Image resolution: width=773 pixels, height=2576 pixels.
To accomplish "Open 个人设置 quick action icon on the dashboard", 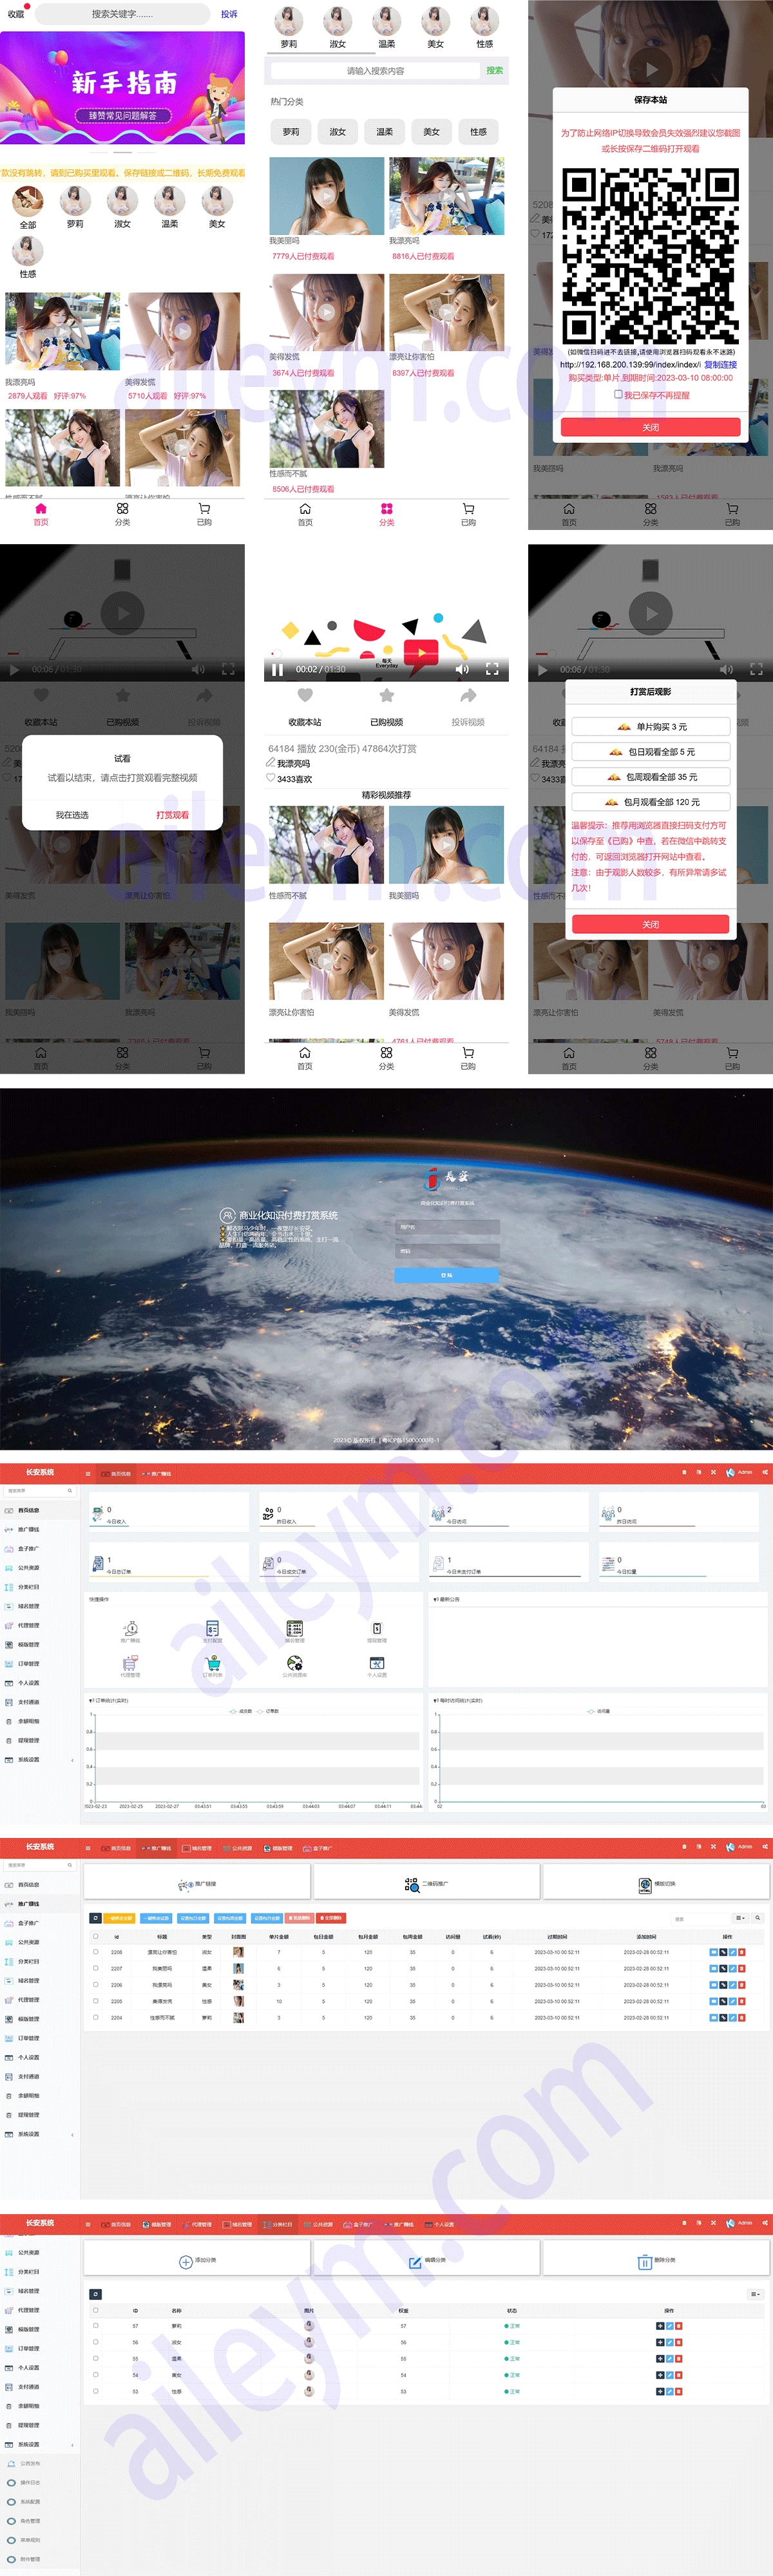I will point(377,1663).
